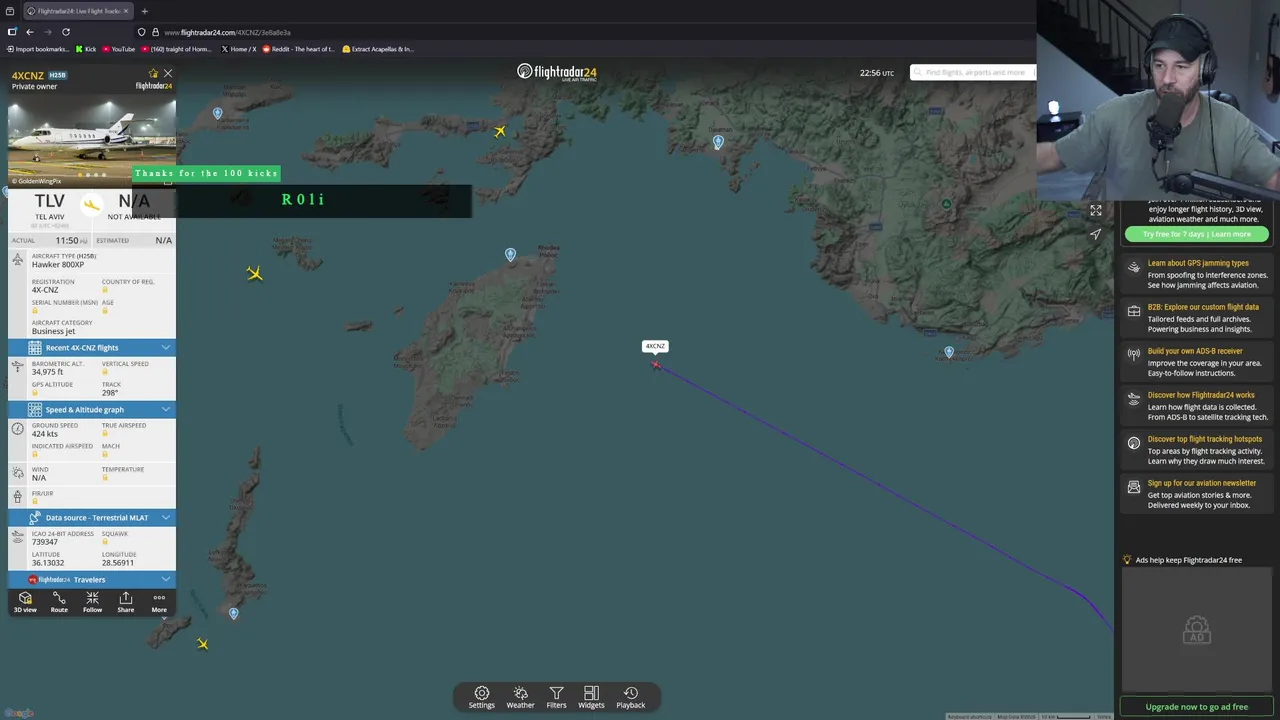The image size is (1280, 720).
Task: Open the Import bookmarks item
Action: click(39, 49)
